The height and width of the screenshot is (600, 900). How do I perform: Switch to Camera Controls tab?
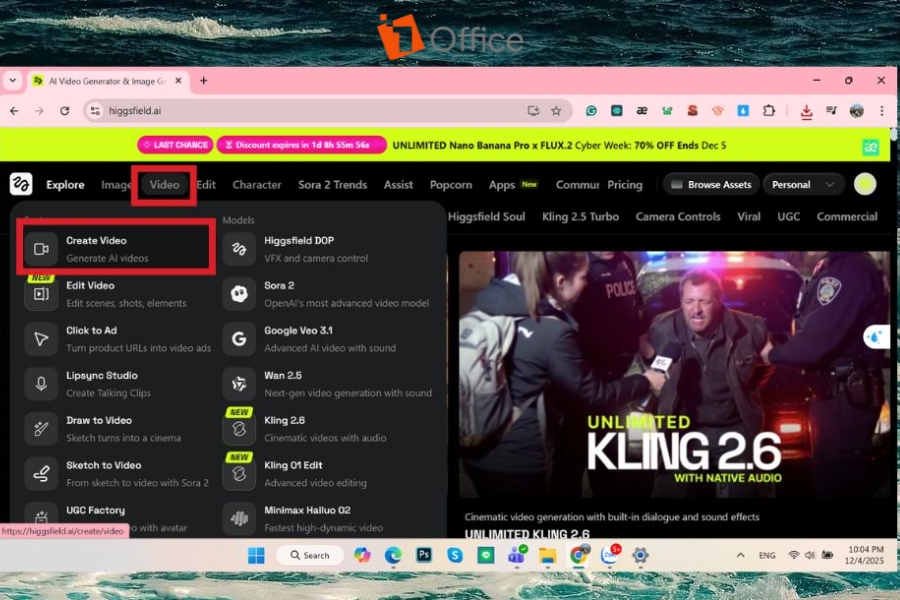tap(678, 216)
